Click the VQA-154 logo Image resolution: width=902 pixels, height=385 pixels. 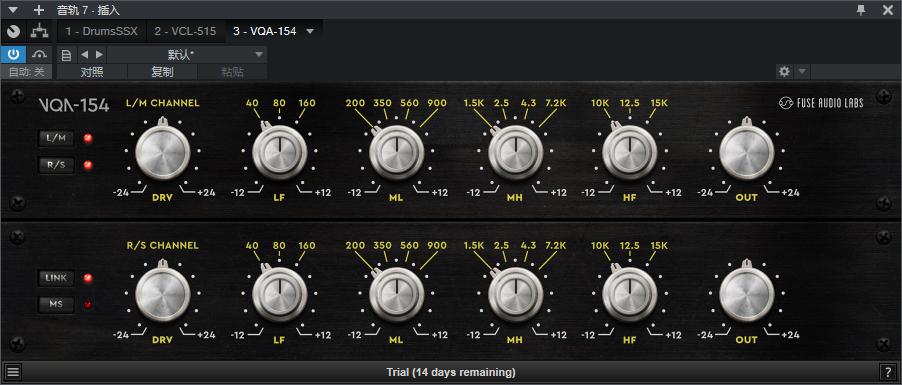[74, 105]
